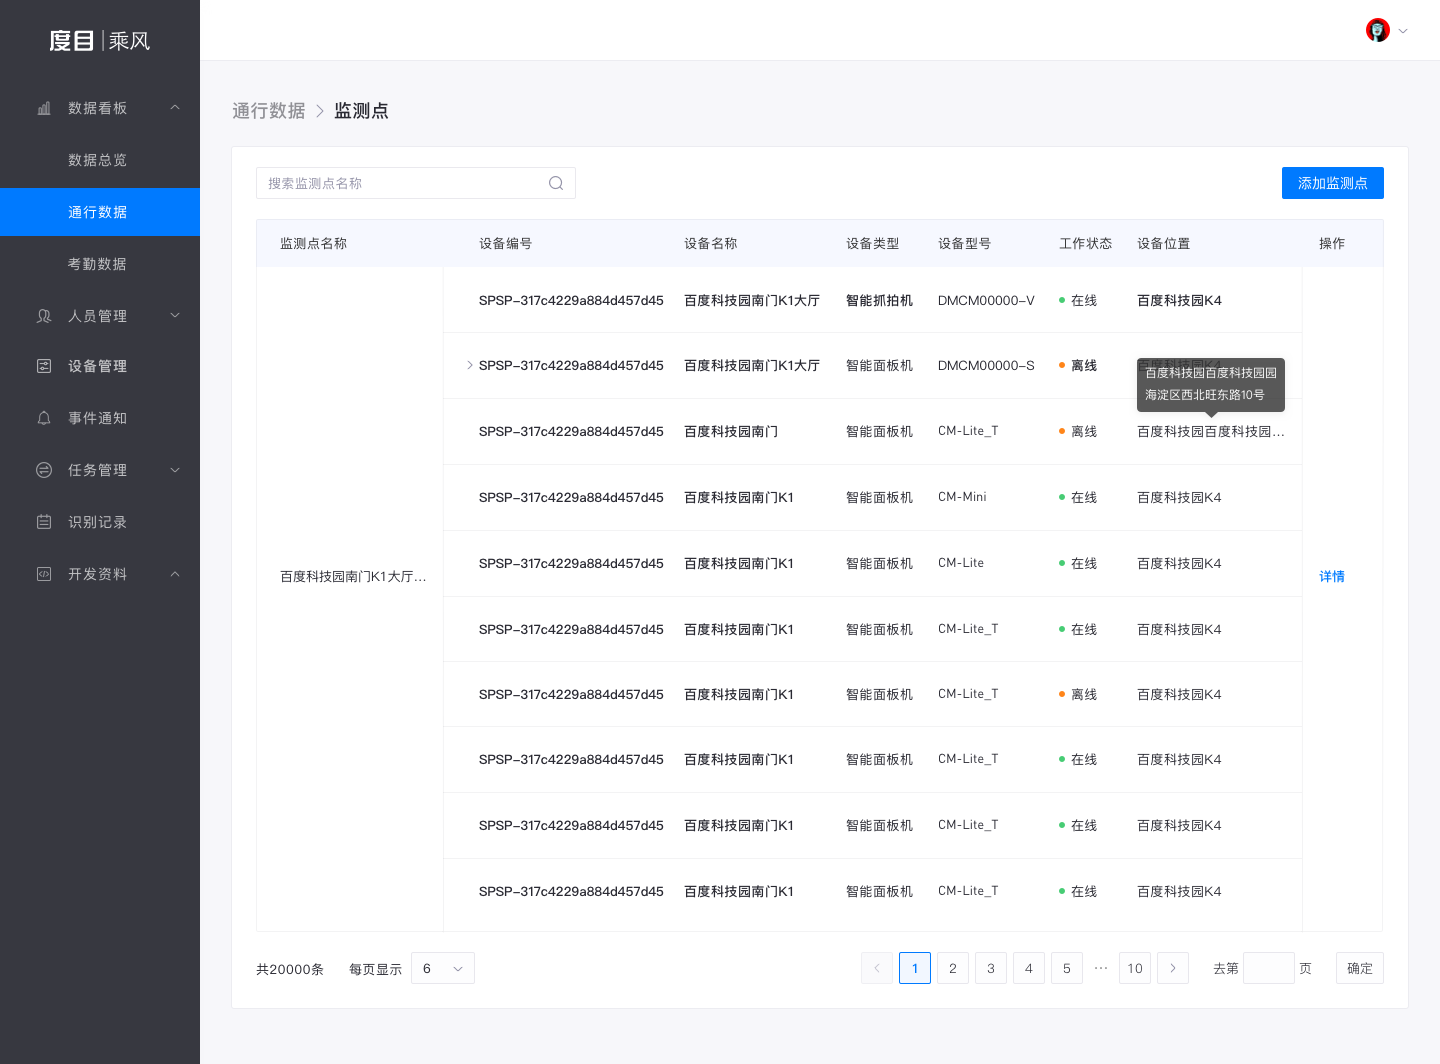1440x1064 pixels.
Task: Open 考勤数据 in the sidebar
Action: pyautogui.click(x=97, y=264)
